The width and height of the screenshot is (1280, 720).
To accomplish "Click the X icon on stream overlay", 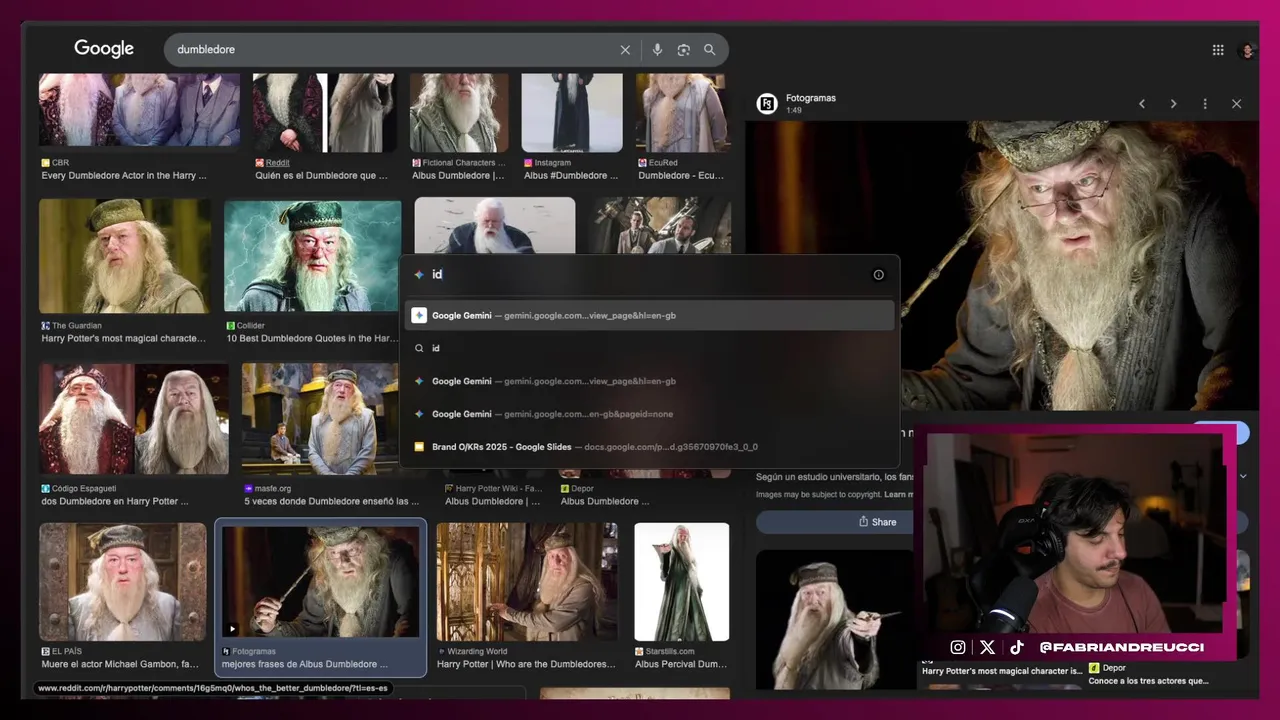I will pos(987,647).
